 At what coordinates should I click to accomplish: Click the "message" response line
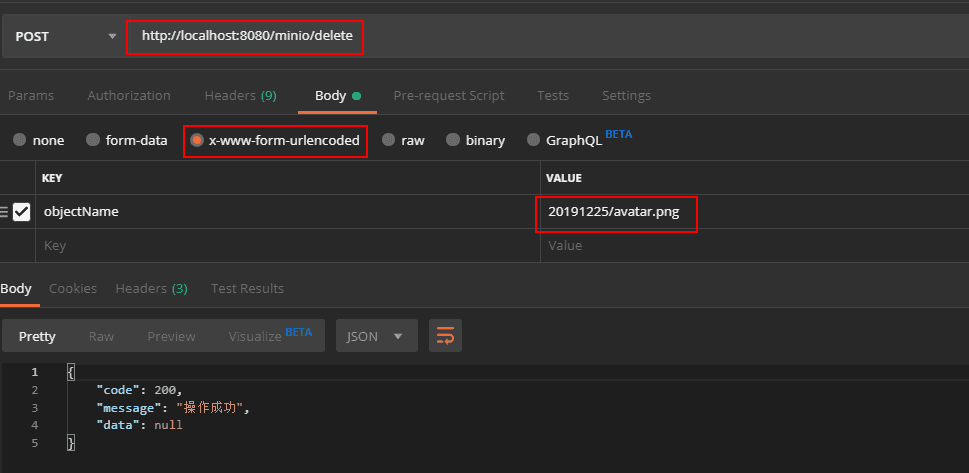[172, 408]
